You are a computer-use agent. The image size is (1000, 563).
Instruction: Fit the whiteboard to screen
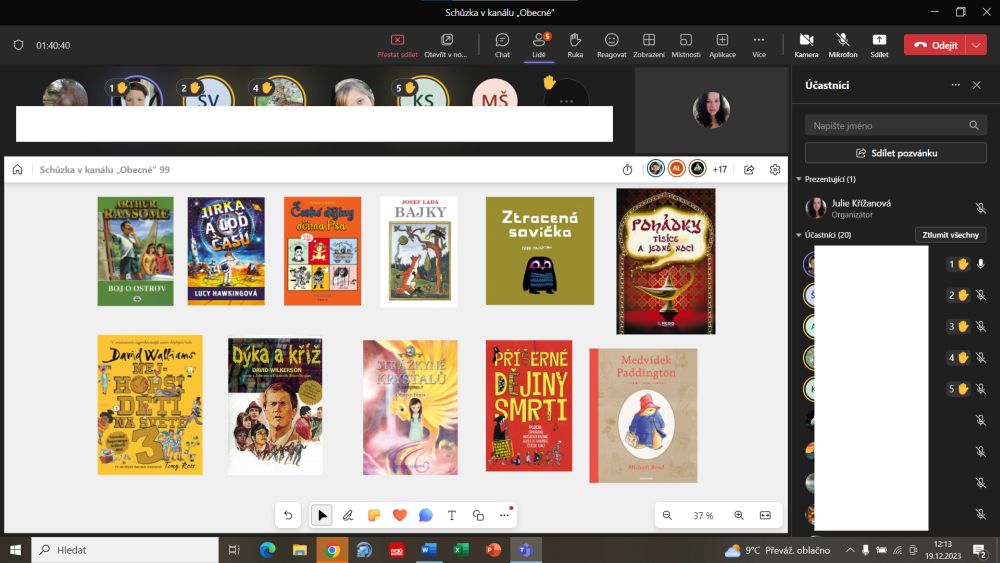pyautogui.click(x=765, y=515)
